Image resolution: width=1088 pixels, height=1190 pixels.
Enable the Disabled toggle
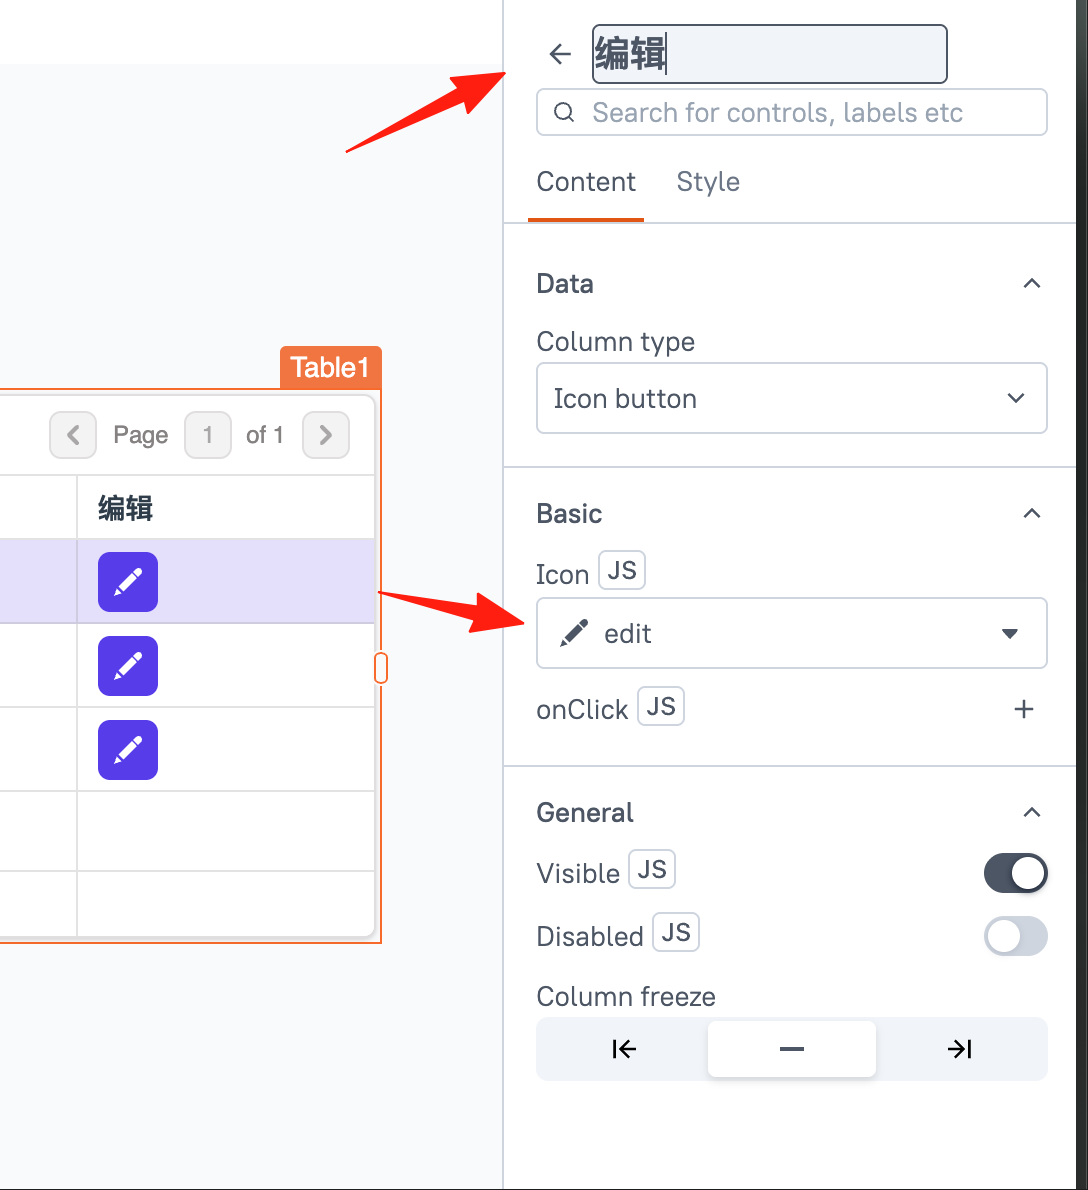(1015, 936)
